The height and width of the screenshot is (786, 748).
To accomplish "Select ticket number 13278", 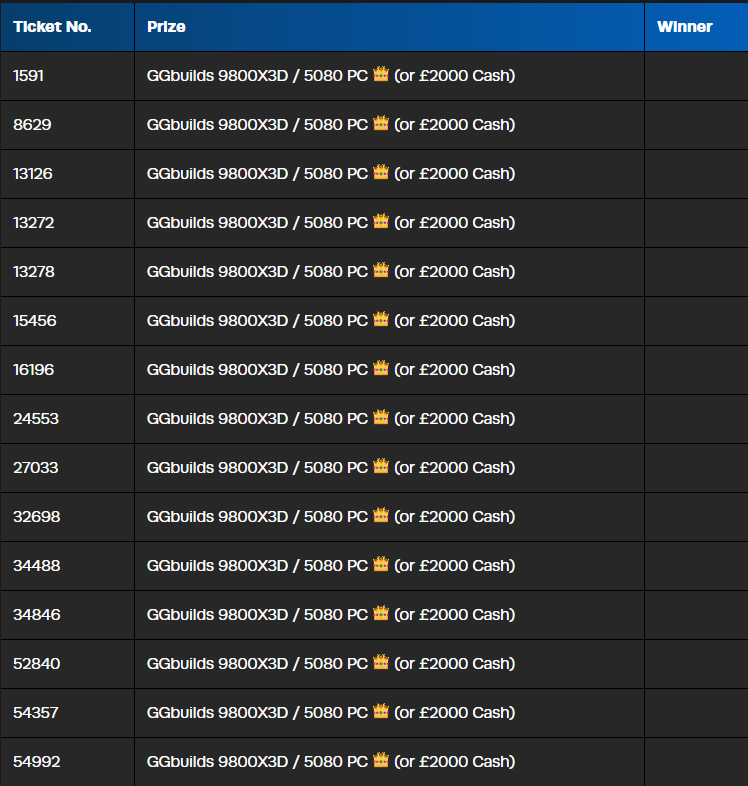I will tap(34, 272).
